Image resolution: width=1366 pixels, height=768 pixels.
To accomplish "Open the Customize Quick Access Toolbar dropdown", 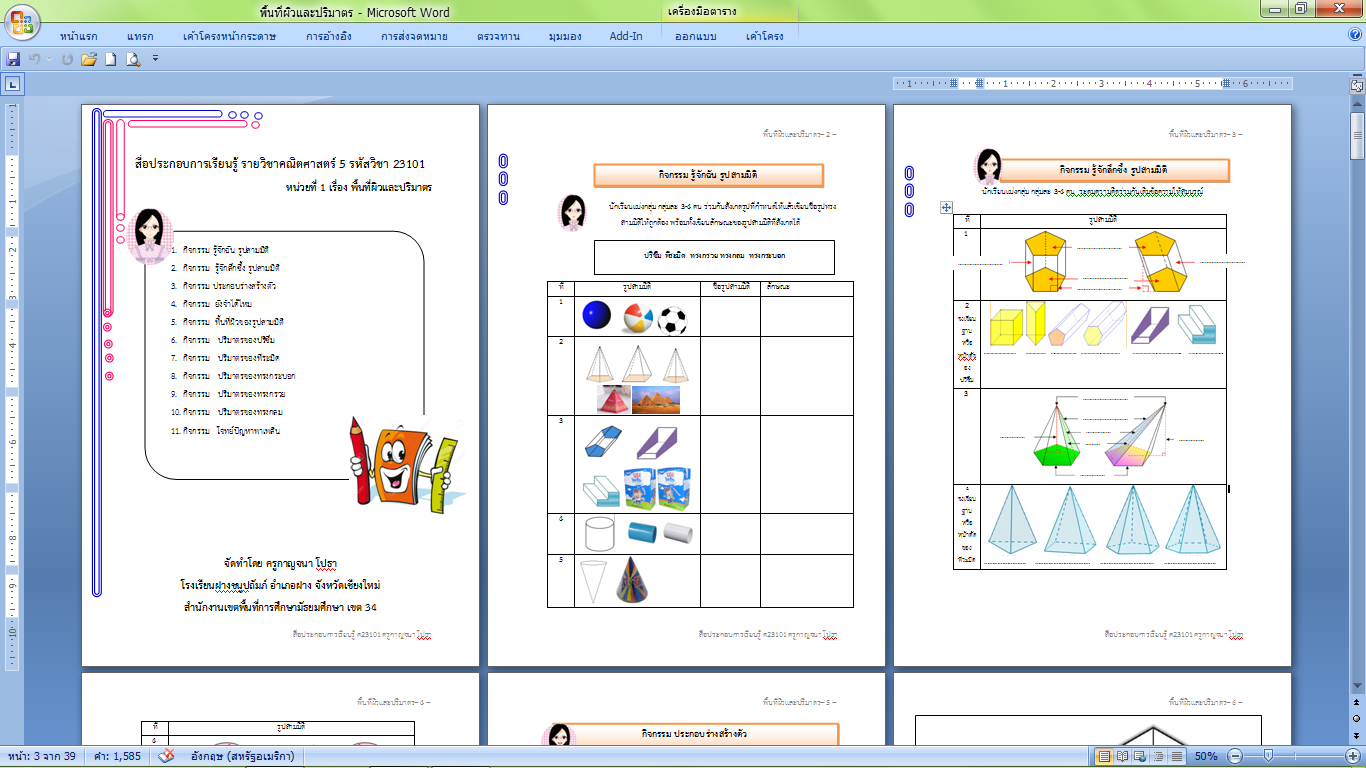I will 156,60.
